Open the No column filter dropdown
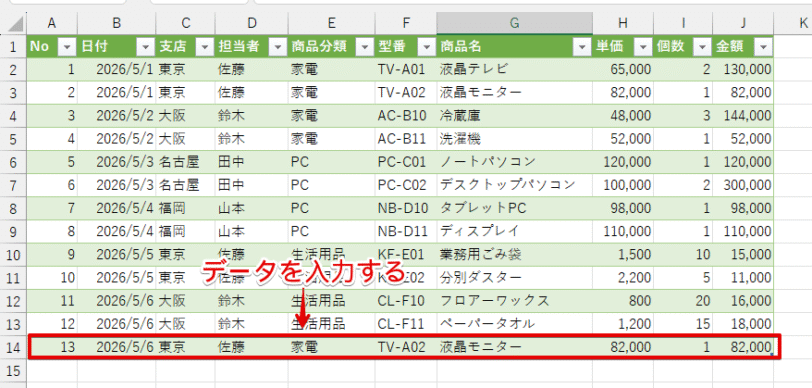Screen dimensions: 812x388 click(67, 47)
